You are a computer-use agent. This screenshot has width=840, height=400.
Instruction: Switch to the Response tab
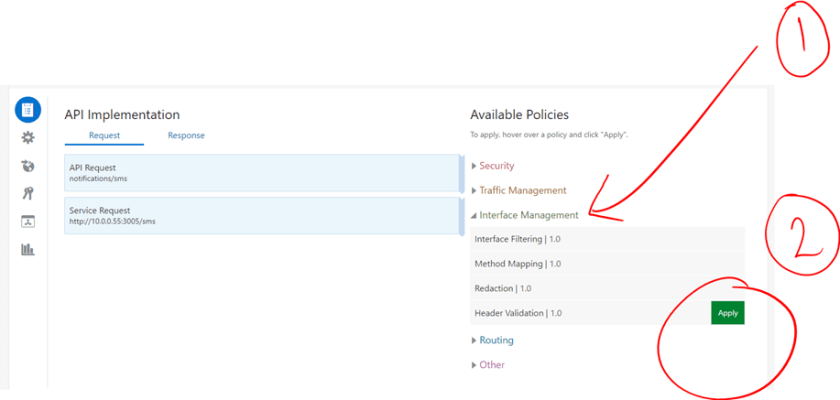(186, 135)
